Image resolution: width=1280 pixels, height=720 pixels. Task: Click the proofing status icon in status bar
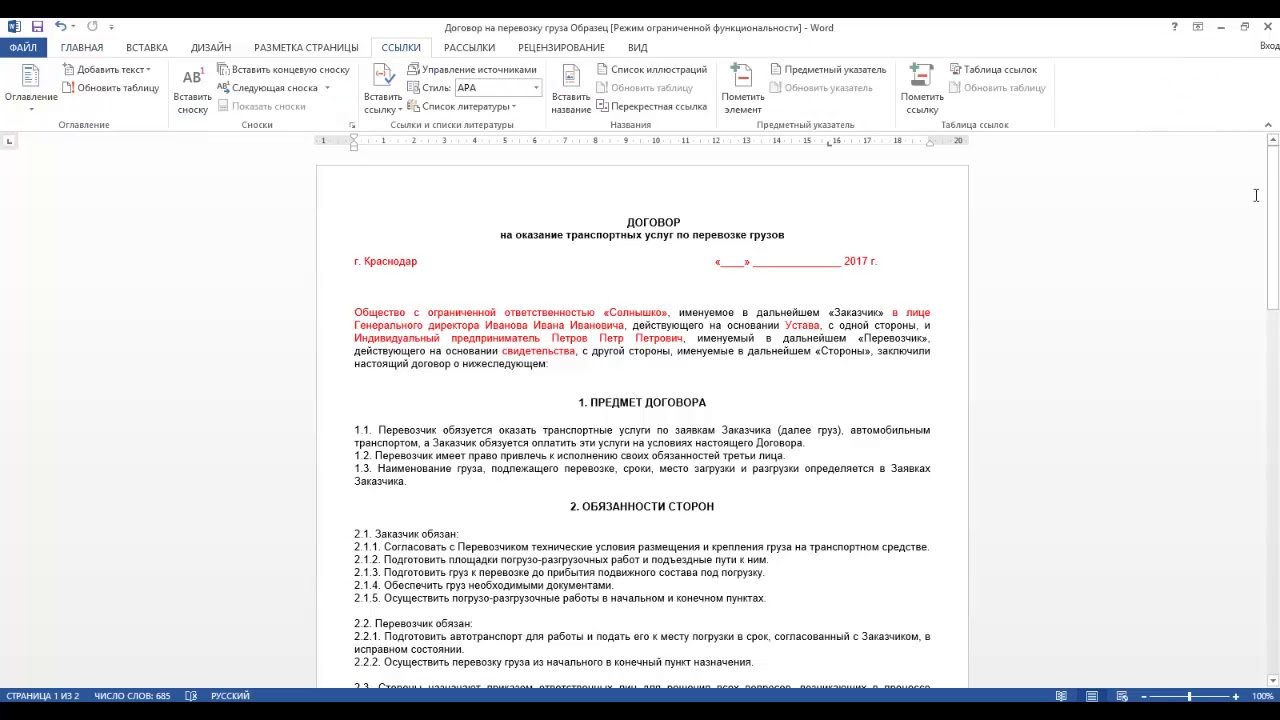click(x=191, y=696)
